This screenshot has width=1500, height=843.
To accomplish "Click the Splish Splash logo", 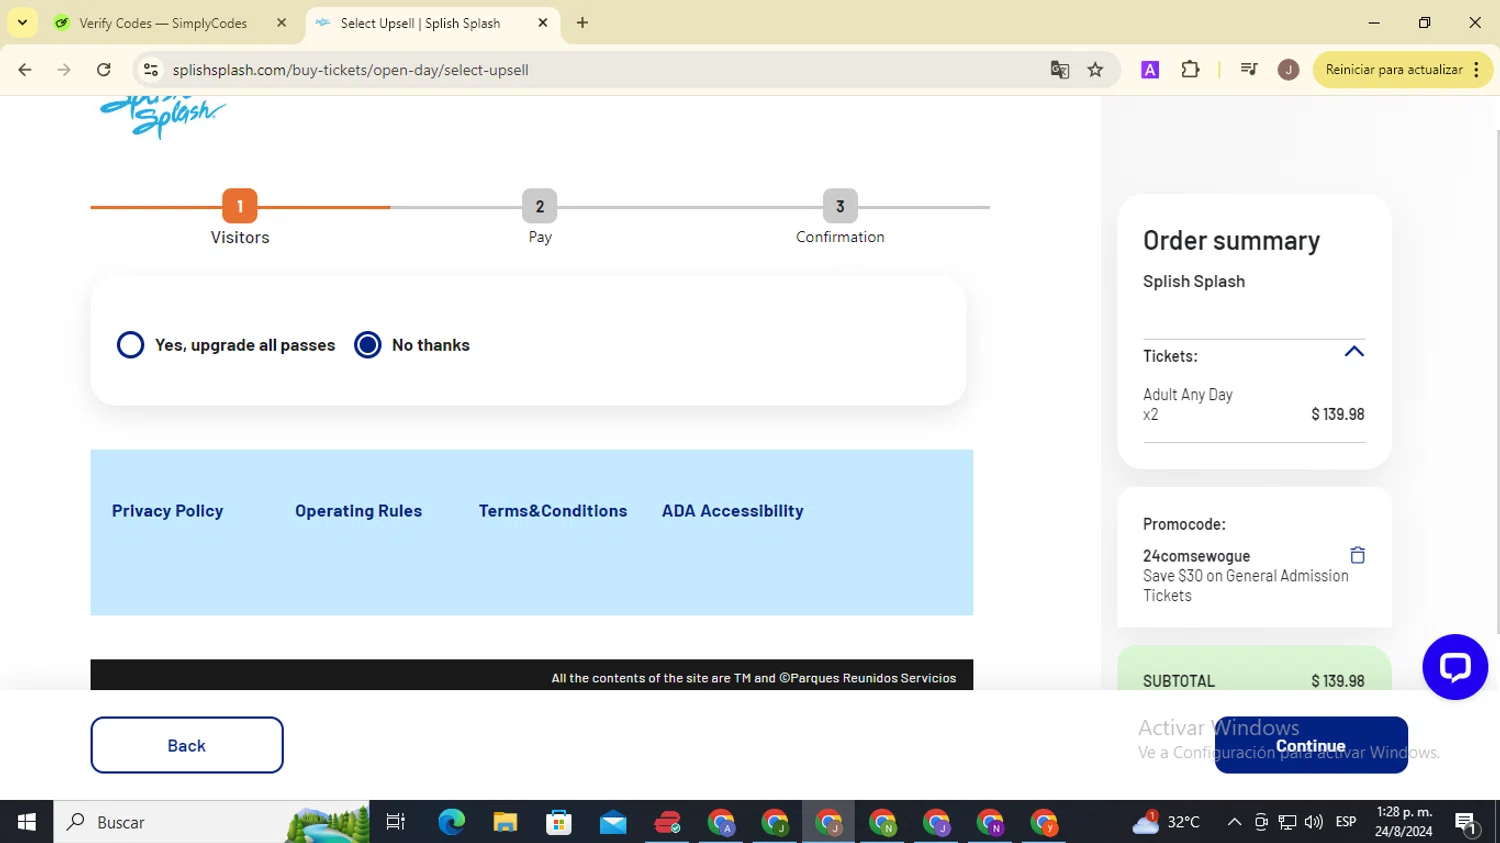I will point(163,117).
